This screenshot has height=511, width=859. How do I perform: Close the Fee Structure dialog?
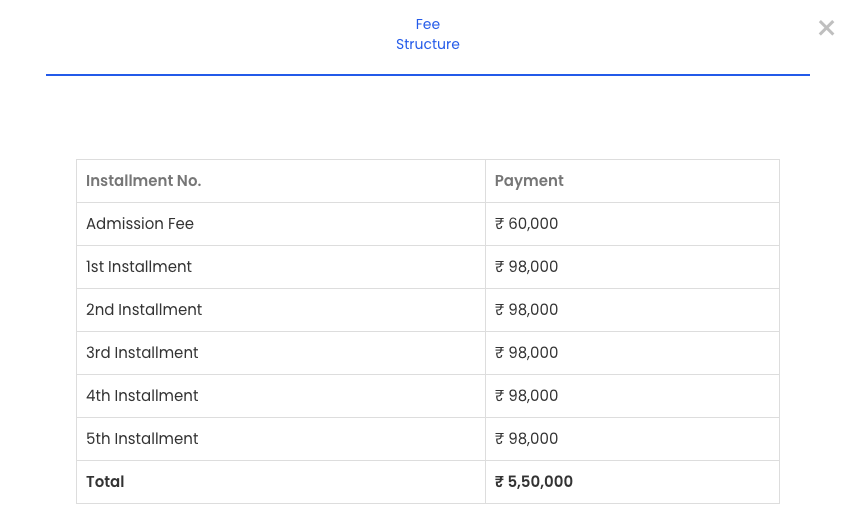click(x=826, y=28)
